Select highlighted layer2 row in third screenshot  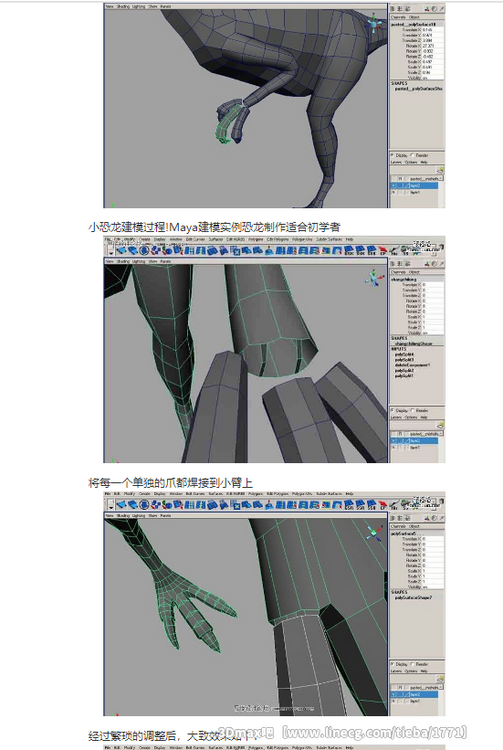(415, 694)
